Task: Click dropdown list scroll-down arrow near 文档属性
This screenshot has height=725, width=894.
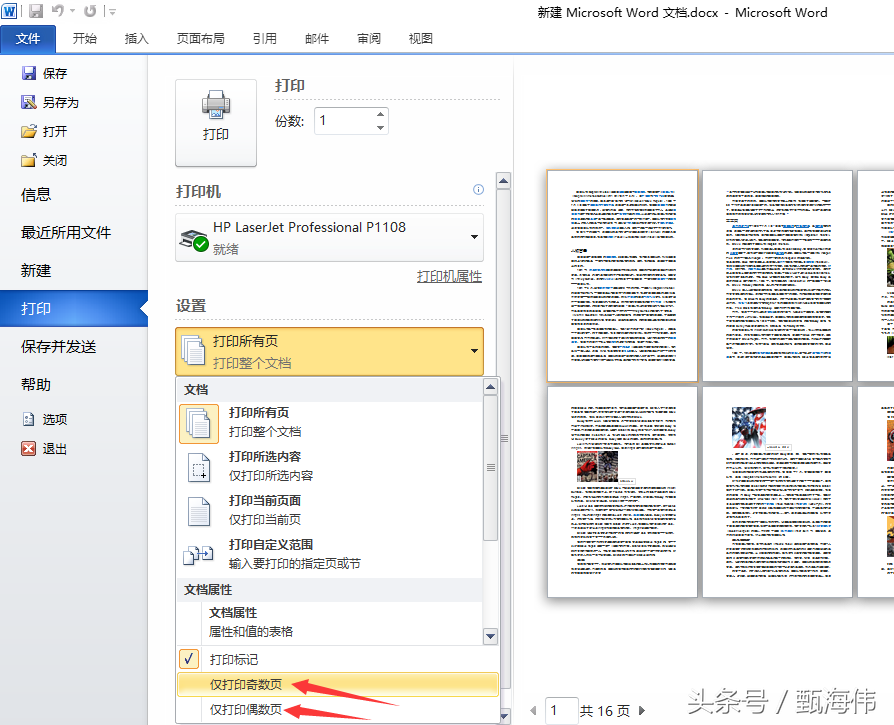Action: [x=490, y=636]
